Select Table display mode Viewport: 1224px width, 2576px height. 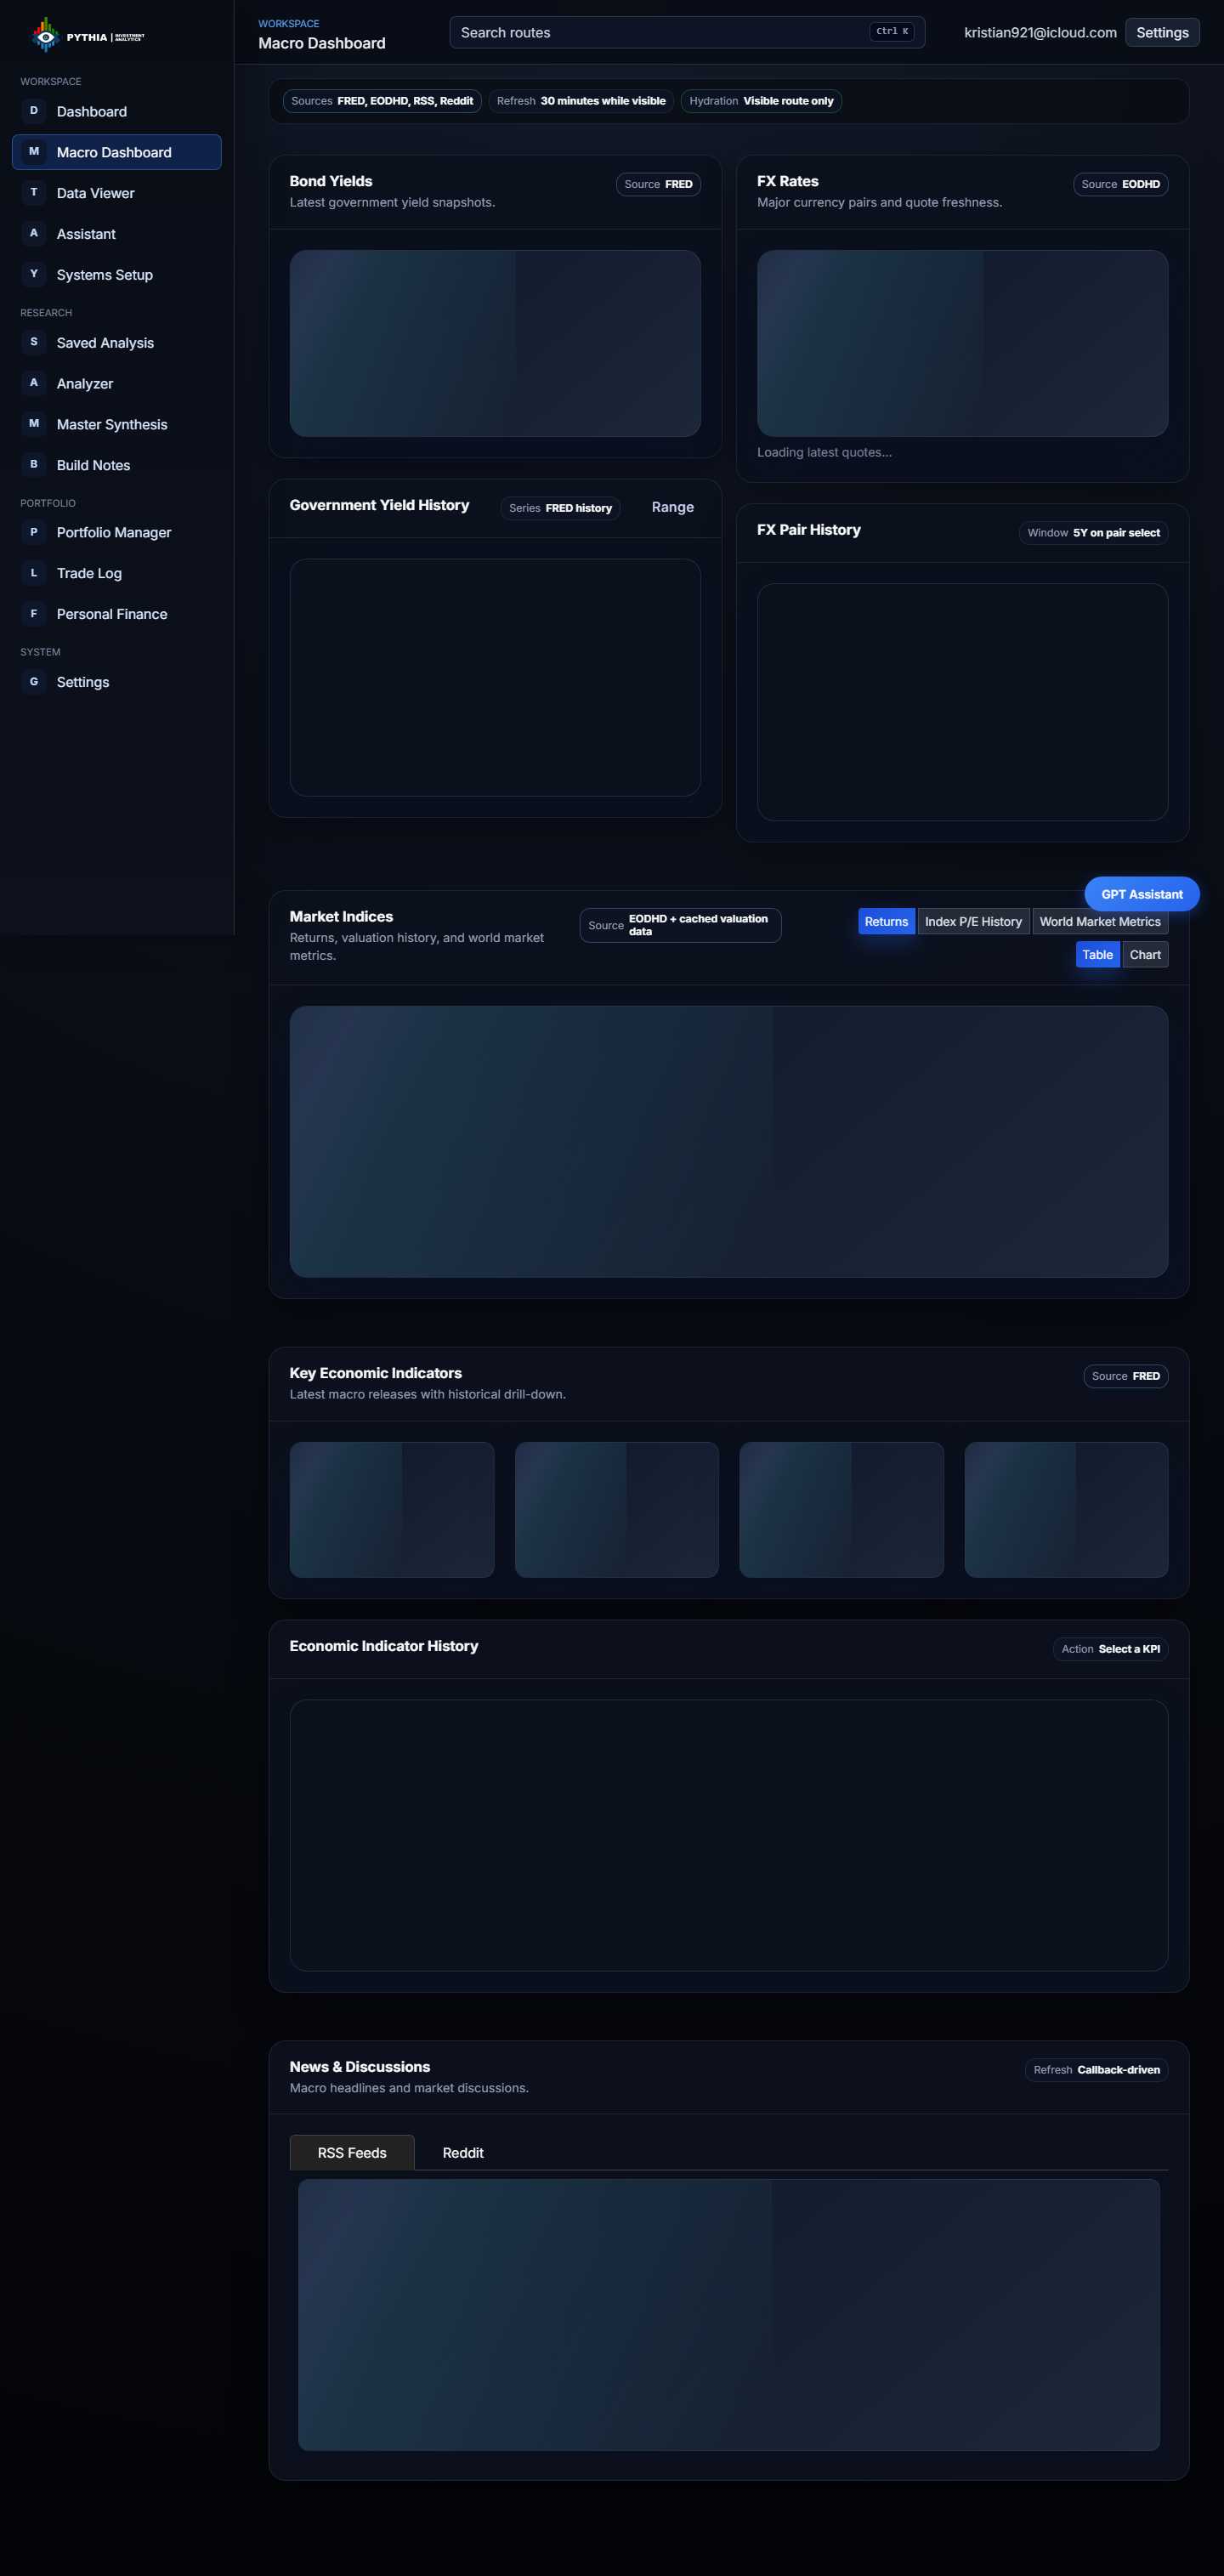(1097, 954)
